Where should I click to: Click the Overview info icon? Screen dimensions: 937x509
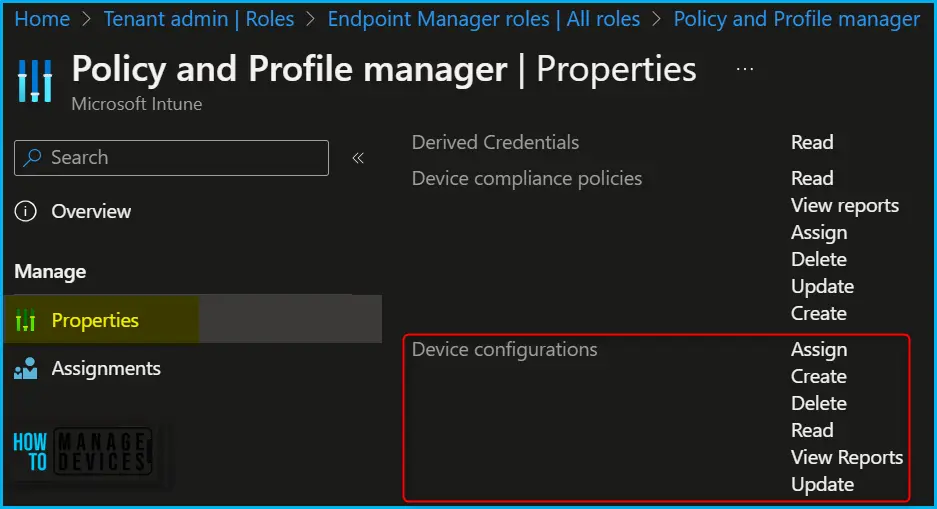pos(26,211)
